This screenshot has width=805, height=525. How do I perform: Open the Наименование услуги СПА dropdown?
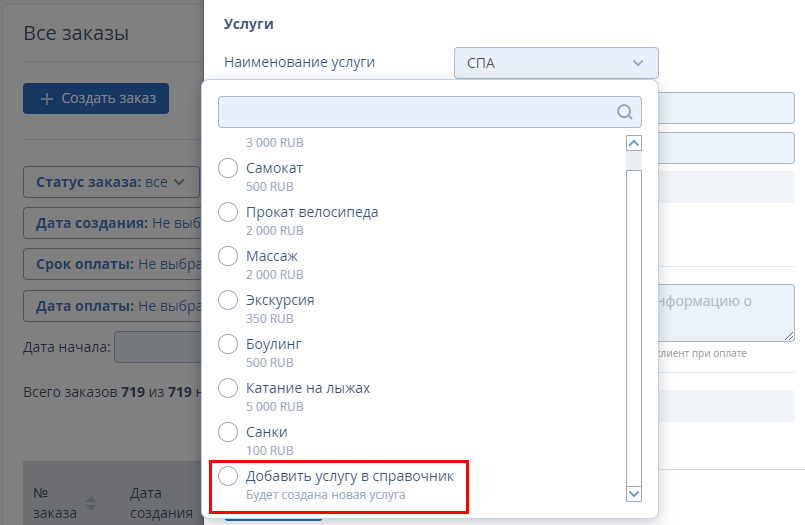click(556, 63)
